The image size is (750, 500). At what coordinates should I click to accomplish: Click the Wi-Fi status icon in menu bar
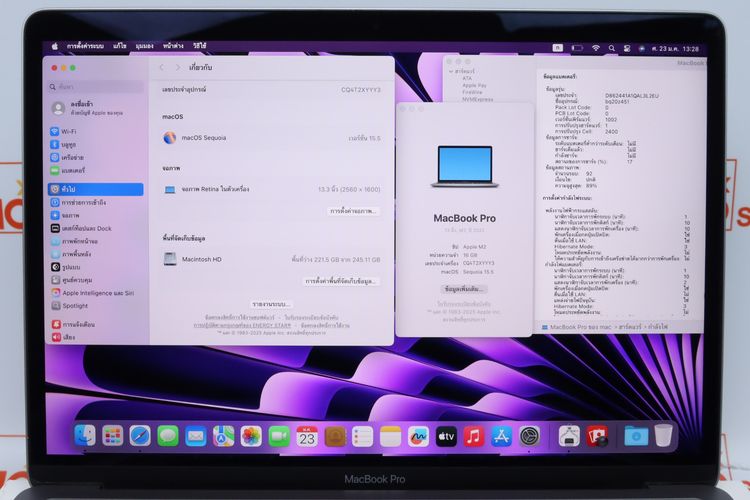click(596, 48)
